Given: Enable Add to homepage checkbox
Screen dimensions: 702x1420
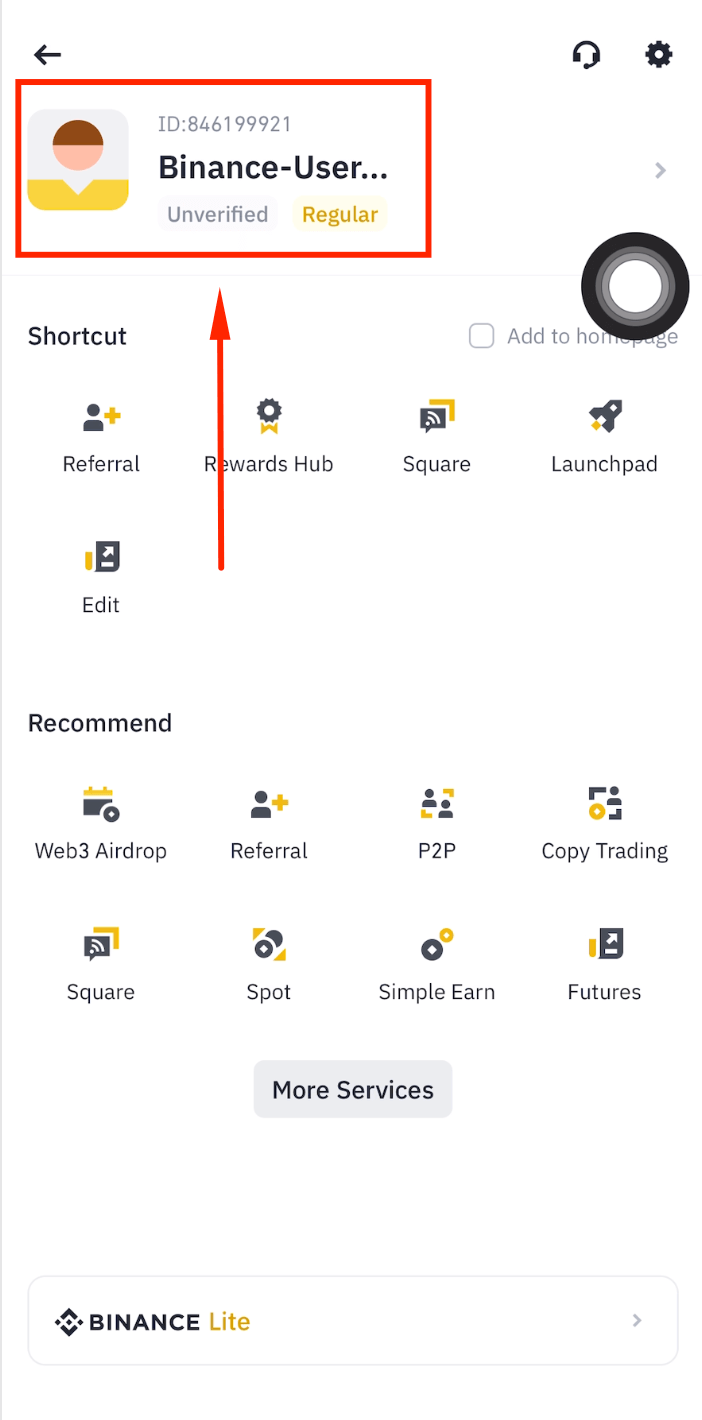Looking at the screenshot, I should click(482, 336).
